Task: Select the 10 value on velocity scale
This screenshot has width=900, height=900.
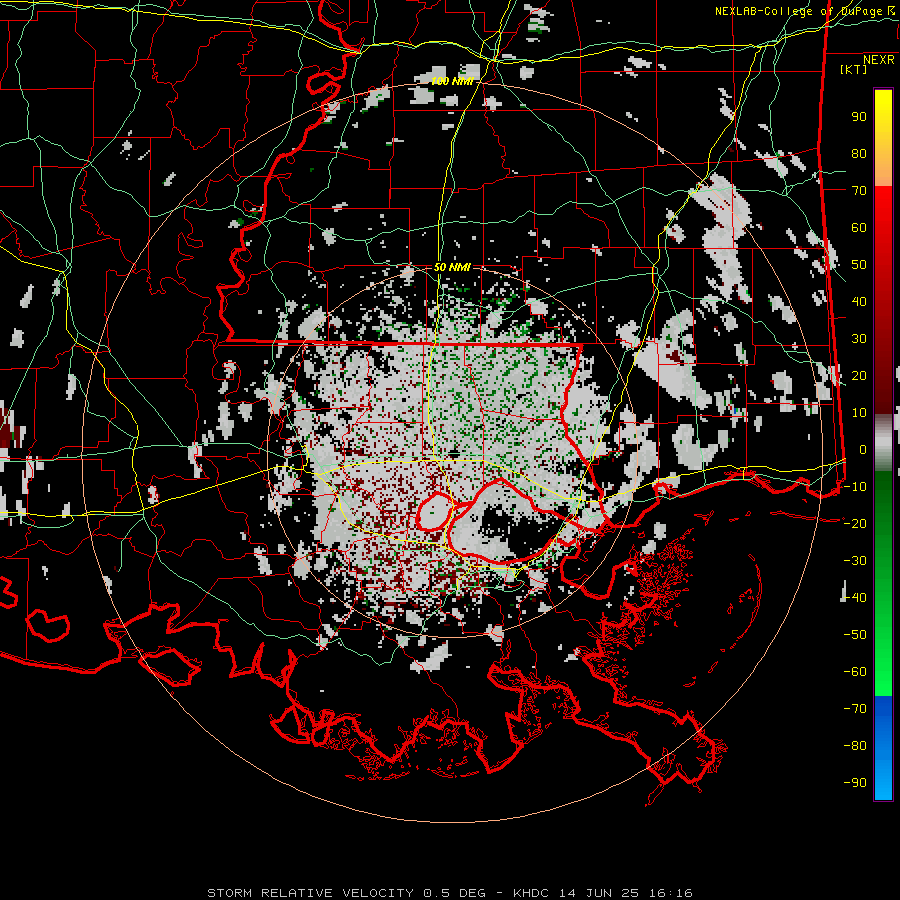Action: click(x=859, y=413)
